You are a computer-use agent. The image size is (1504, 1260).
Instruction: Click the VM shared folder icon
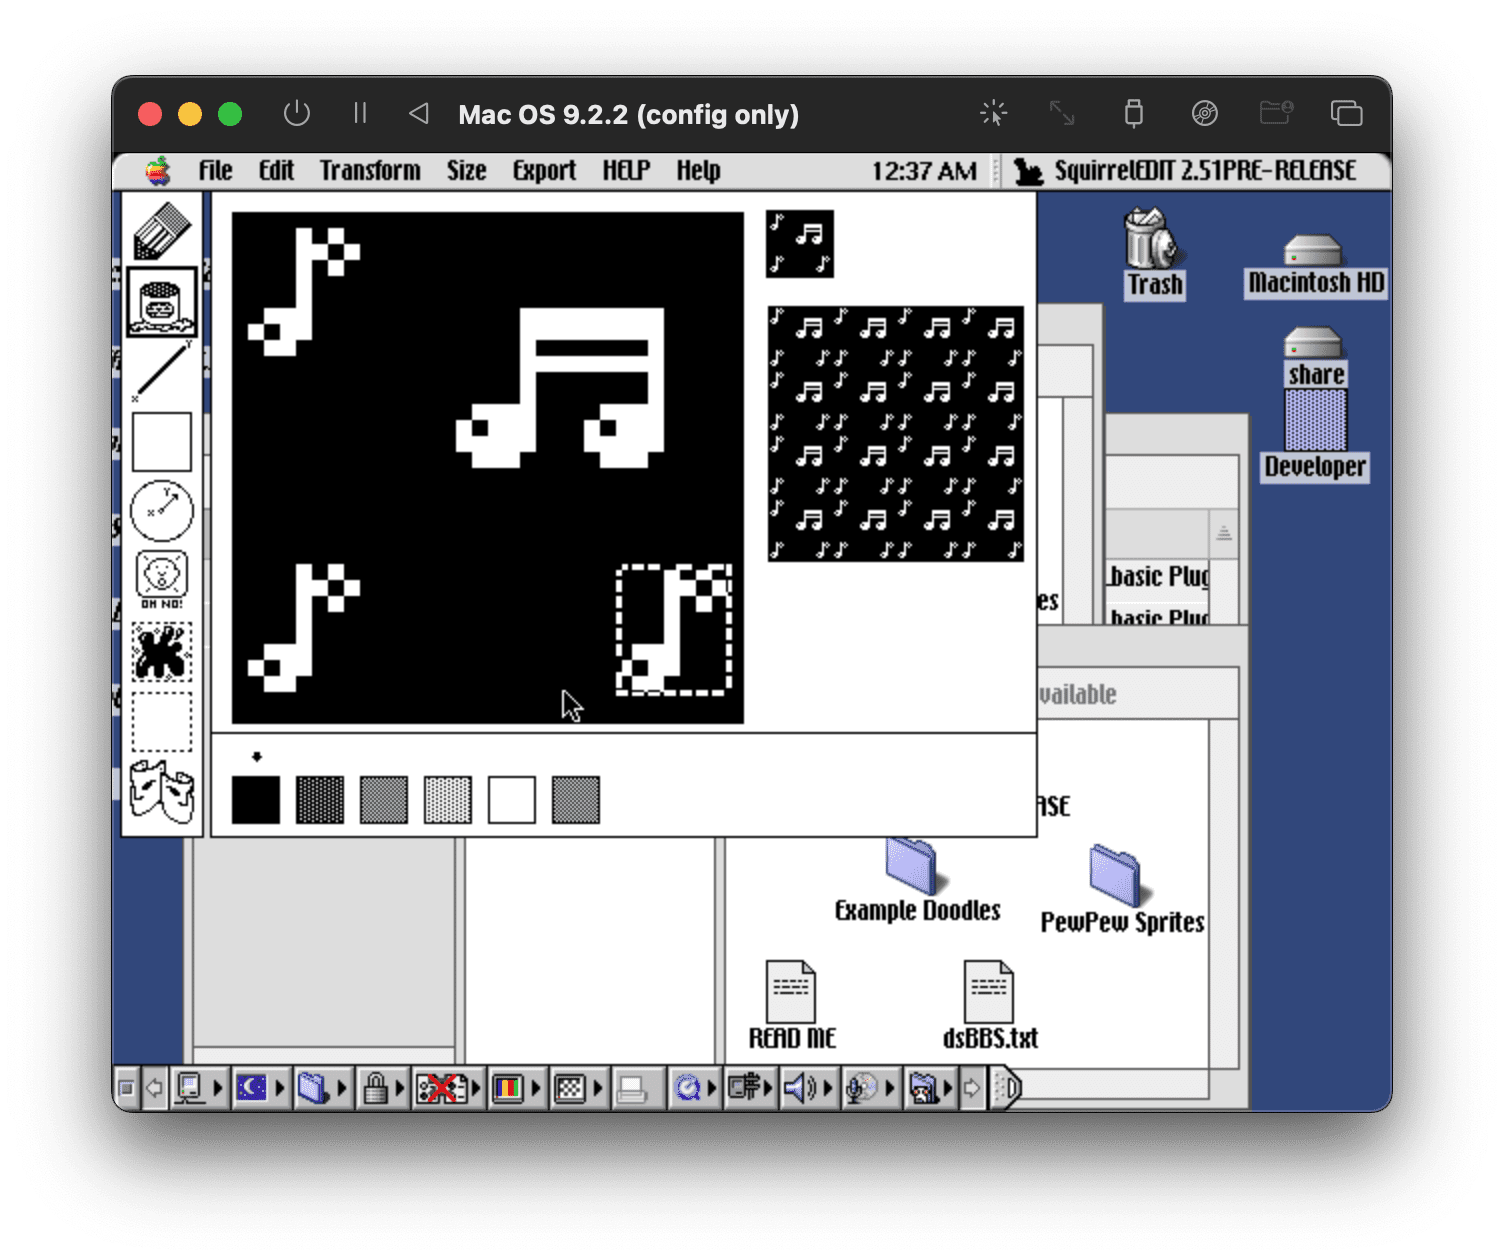1276,113
